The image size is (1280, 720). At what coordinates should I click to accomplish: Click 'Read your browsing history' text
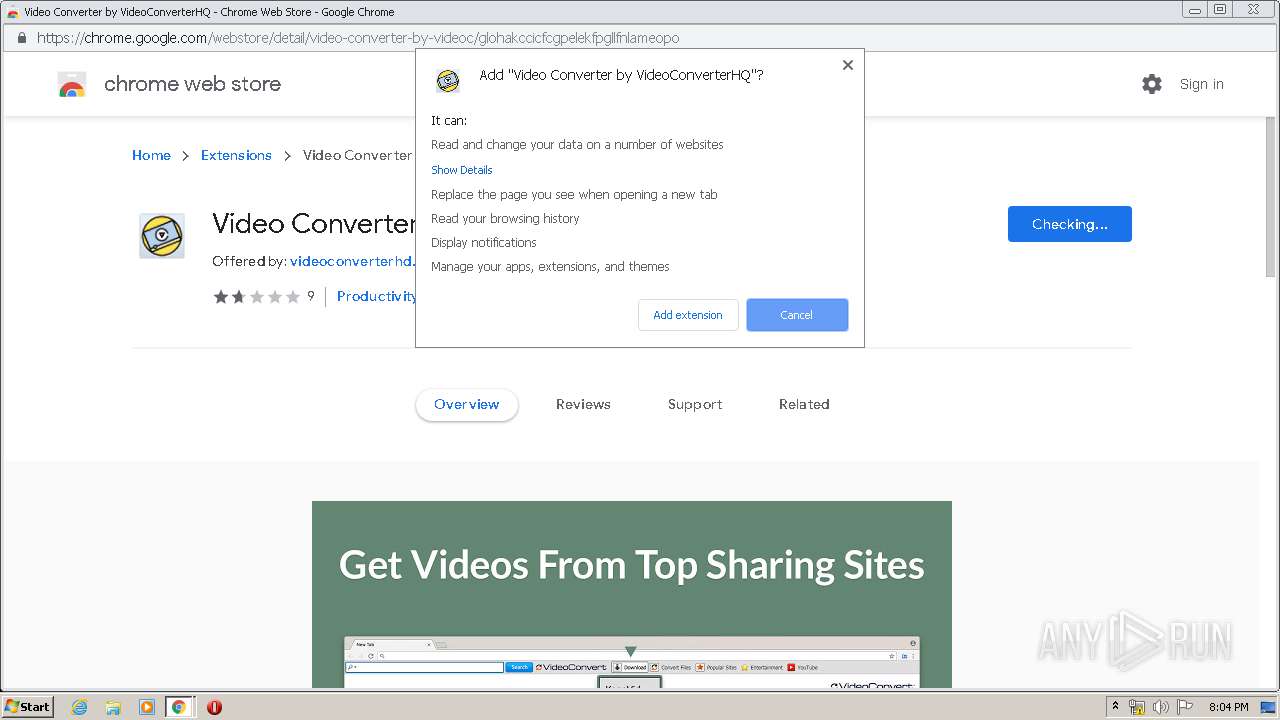click(x=505, y=218)
